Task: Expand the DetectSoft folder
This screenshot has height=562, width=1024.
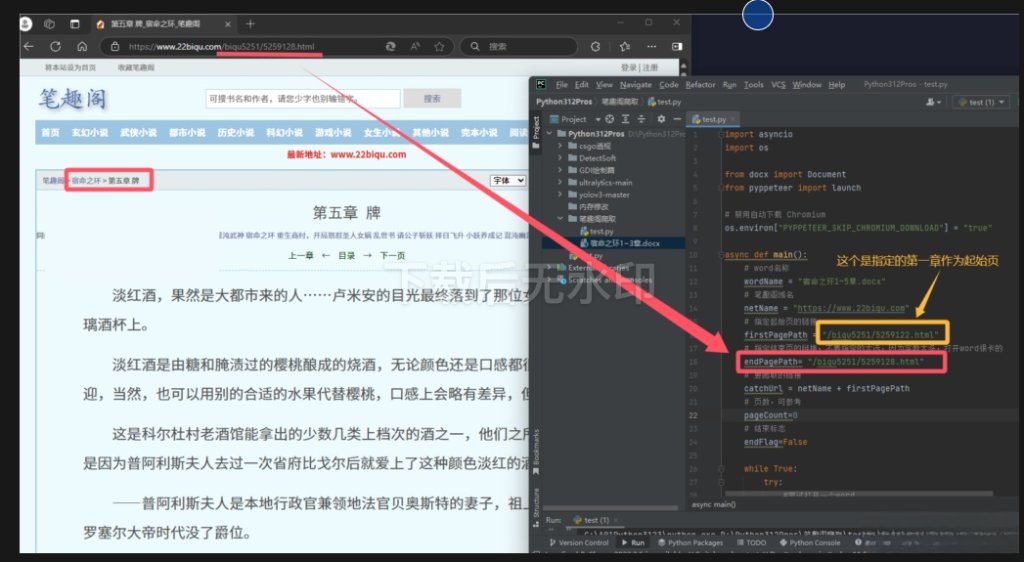Action: pos(560,158)
